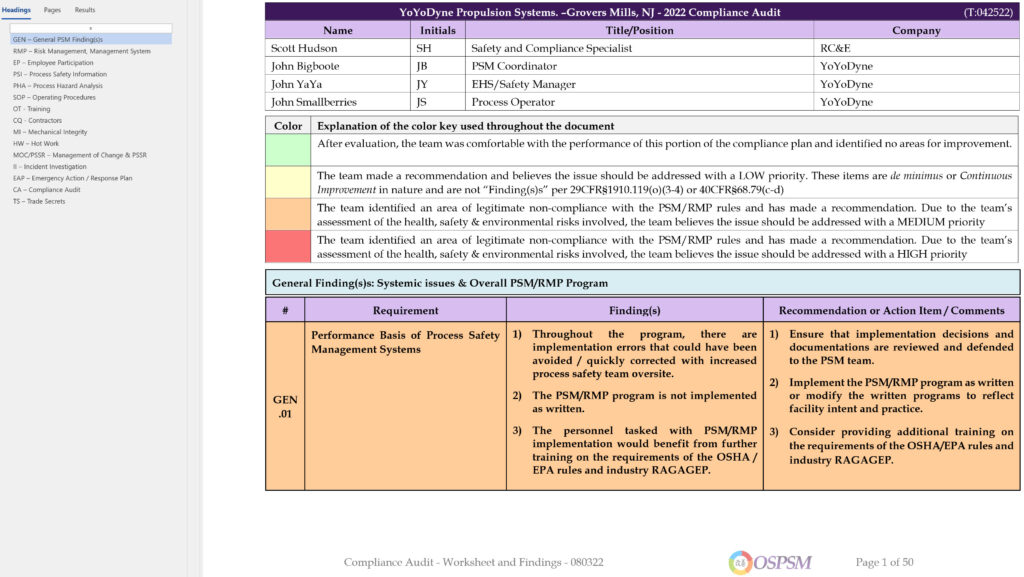Click the 'Page 1 of 50' footer text

(x=884, y=562)
